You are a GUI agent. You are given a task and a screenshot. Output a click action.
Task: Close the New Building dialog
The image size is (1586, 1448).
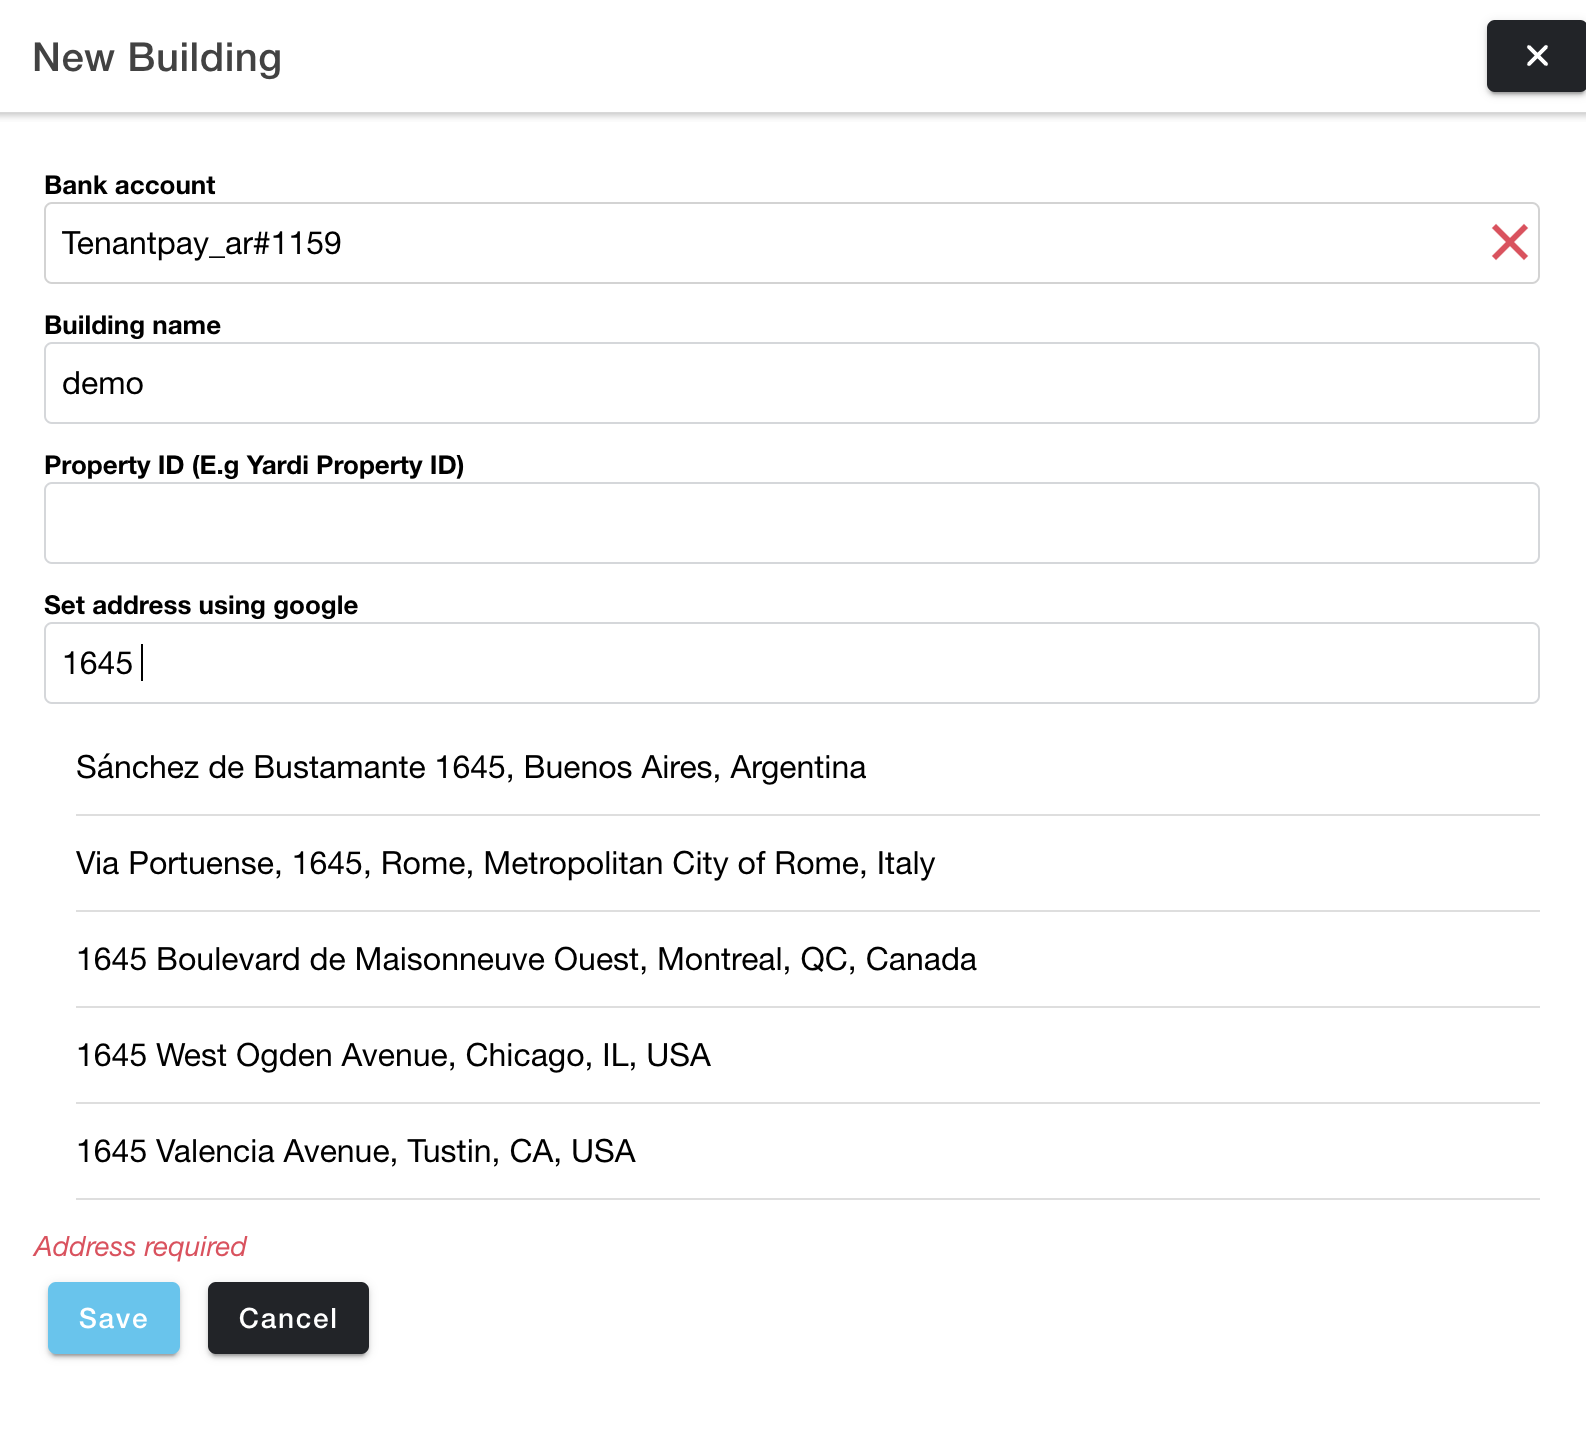click(x=1535, y=56)
